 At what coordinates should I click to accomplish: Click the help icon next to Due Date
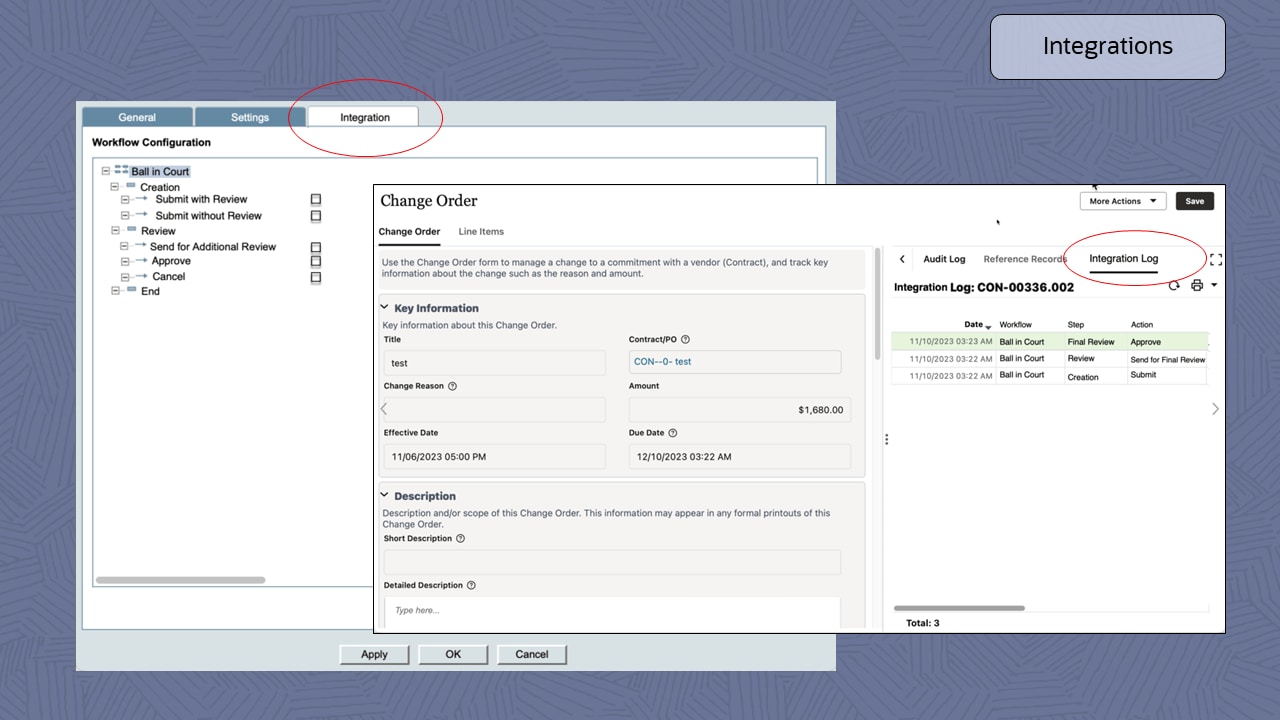(672, 433)
